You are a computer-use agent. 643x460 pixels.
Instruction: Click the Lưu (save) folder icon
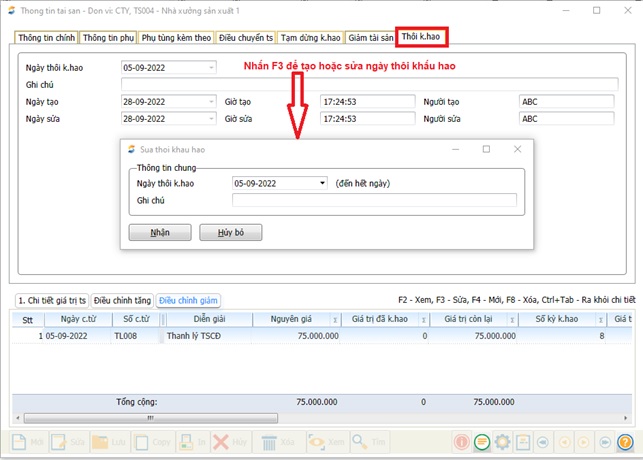click(100, 441)
